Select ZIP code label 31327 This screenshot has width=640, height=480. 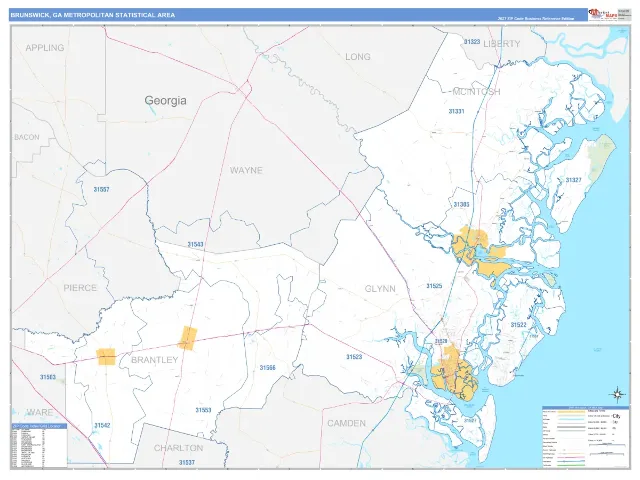tap(573, 180)
